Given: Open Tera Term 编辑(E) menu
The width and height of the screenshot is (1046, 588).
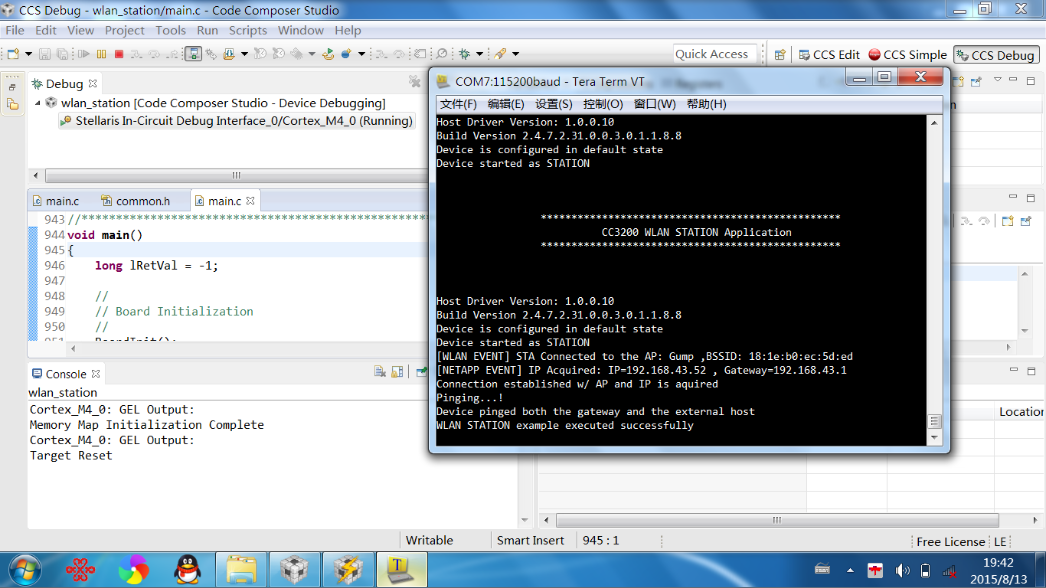Looking at the screenshot, I should click(x=506, y=104).
